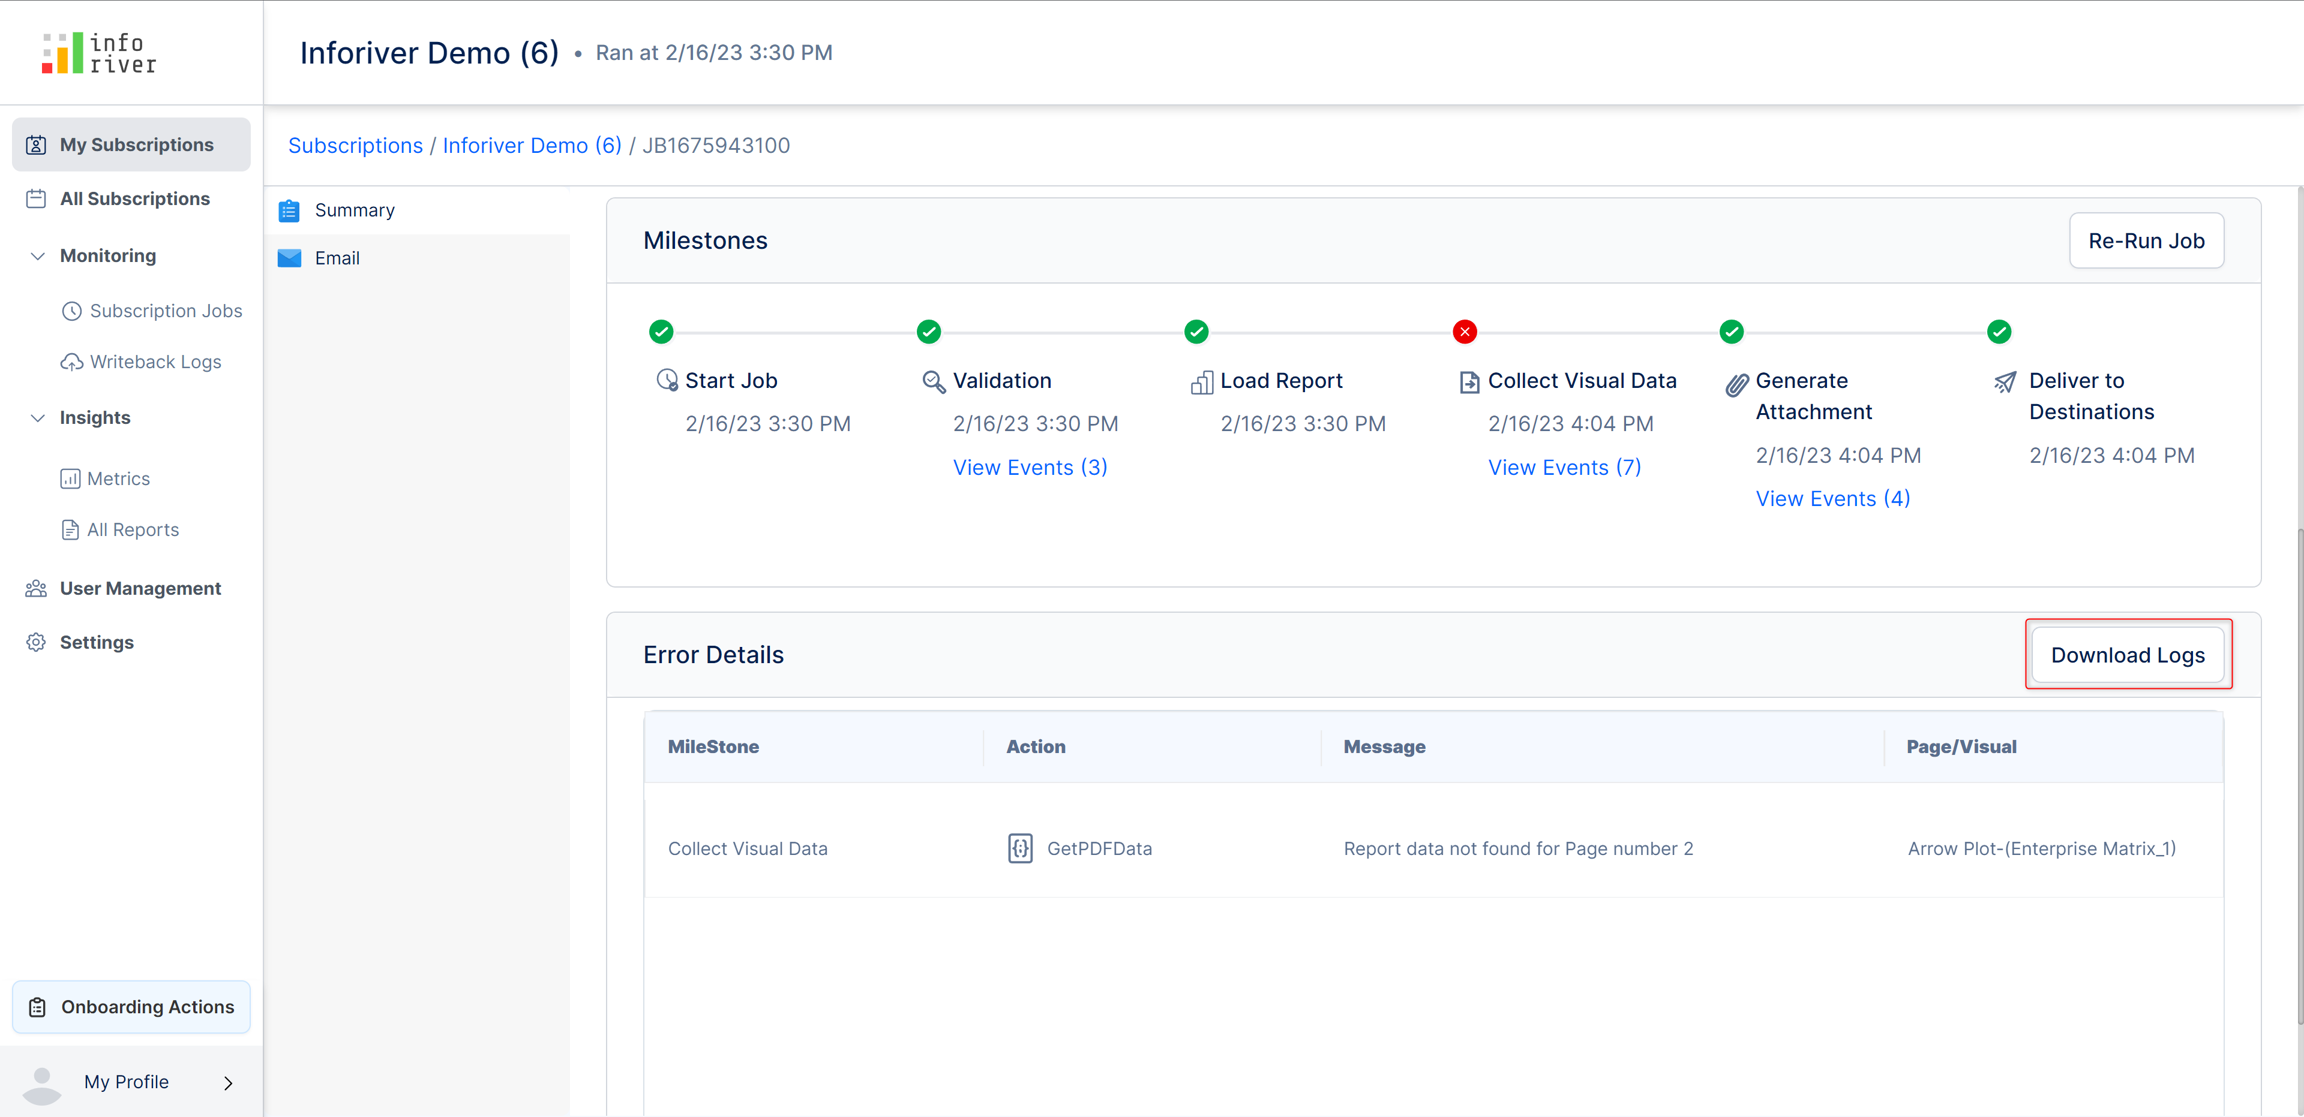
Task: Click the Writeback Logs cloud icon
Action: (x=71, y=362)
